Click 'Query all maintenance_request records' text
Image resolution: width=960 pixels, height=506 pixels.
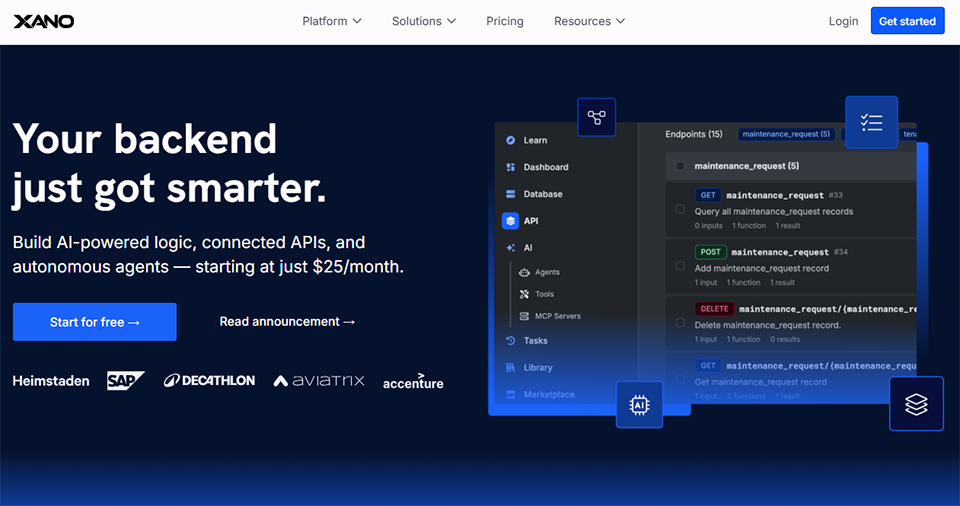click(x=773, y=211)
